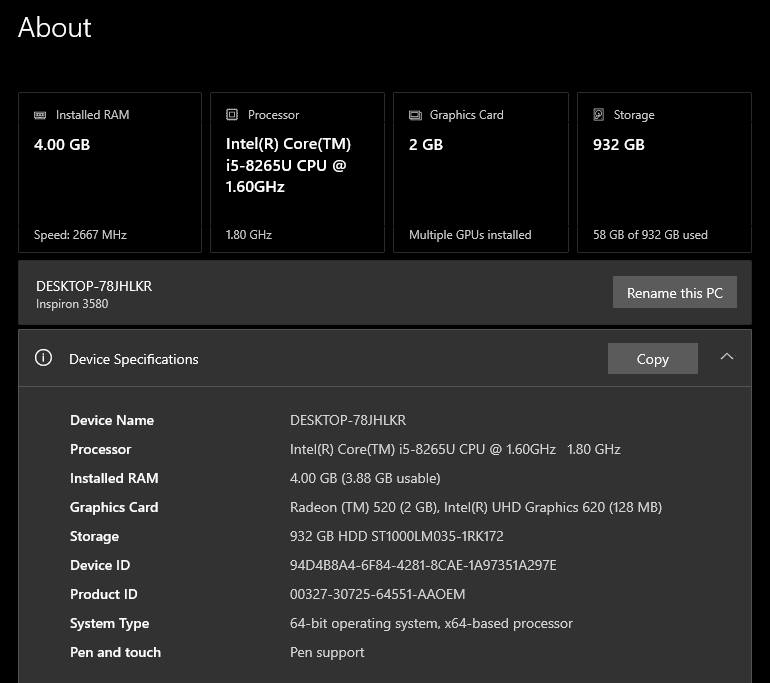Viewport: 770px width, 683px height.
Task: Click the Device ID value text
Action: [423, 565]
